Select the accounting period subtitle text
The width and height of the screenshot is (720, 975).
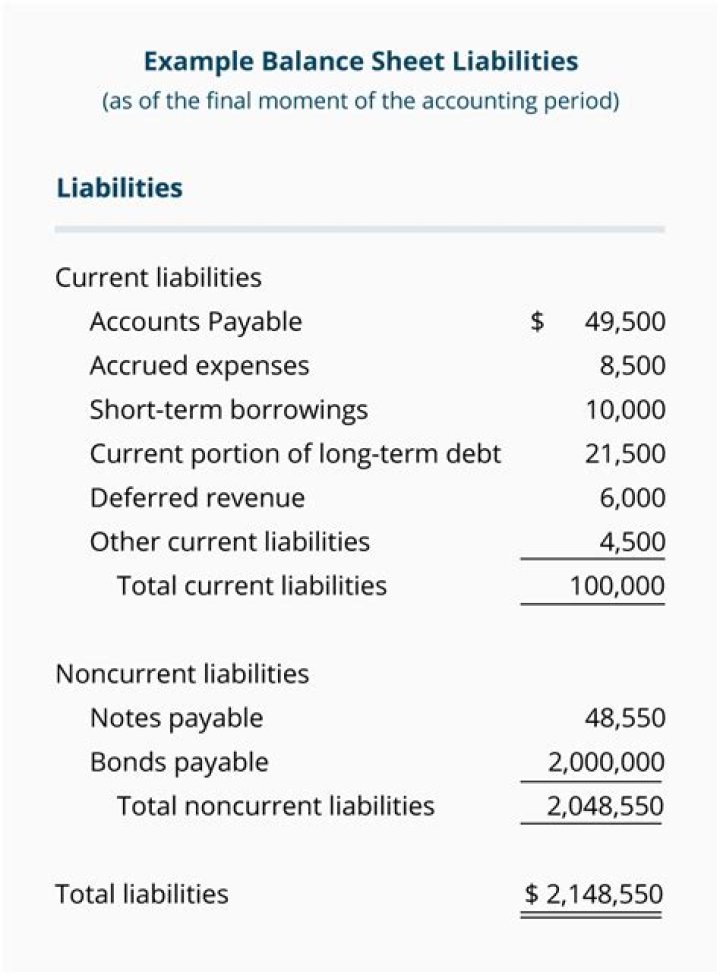361,101
